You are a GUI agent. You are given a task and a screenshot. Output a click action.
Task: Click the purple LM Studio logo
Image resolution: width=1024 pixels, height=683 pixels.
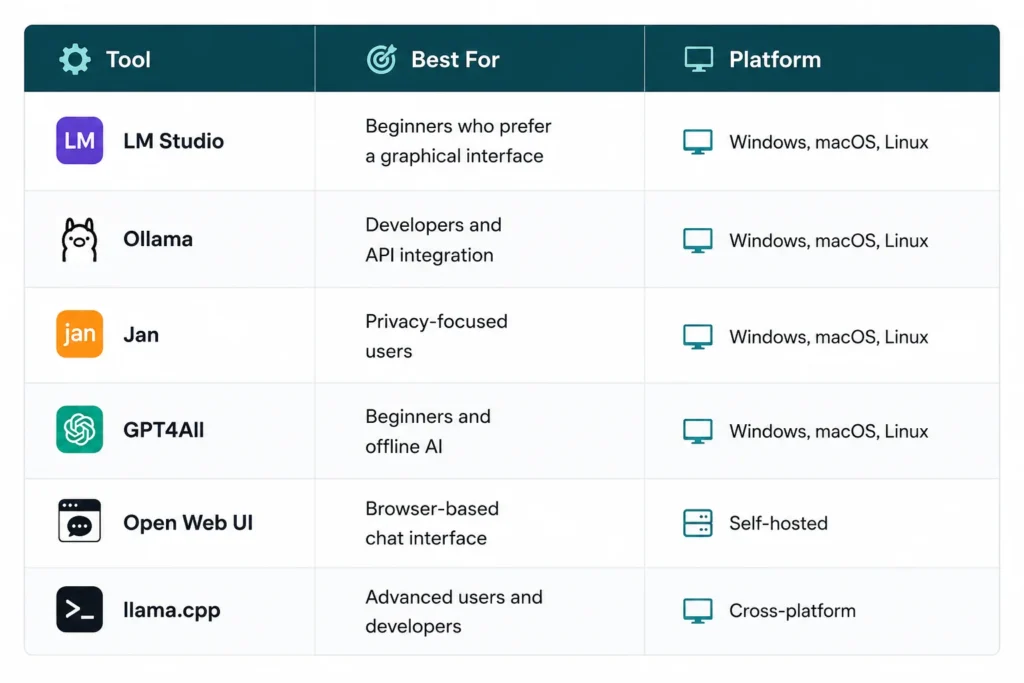point(80,140)
